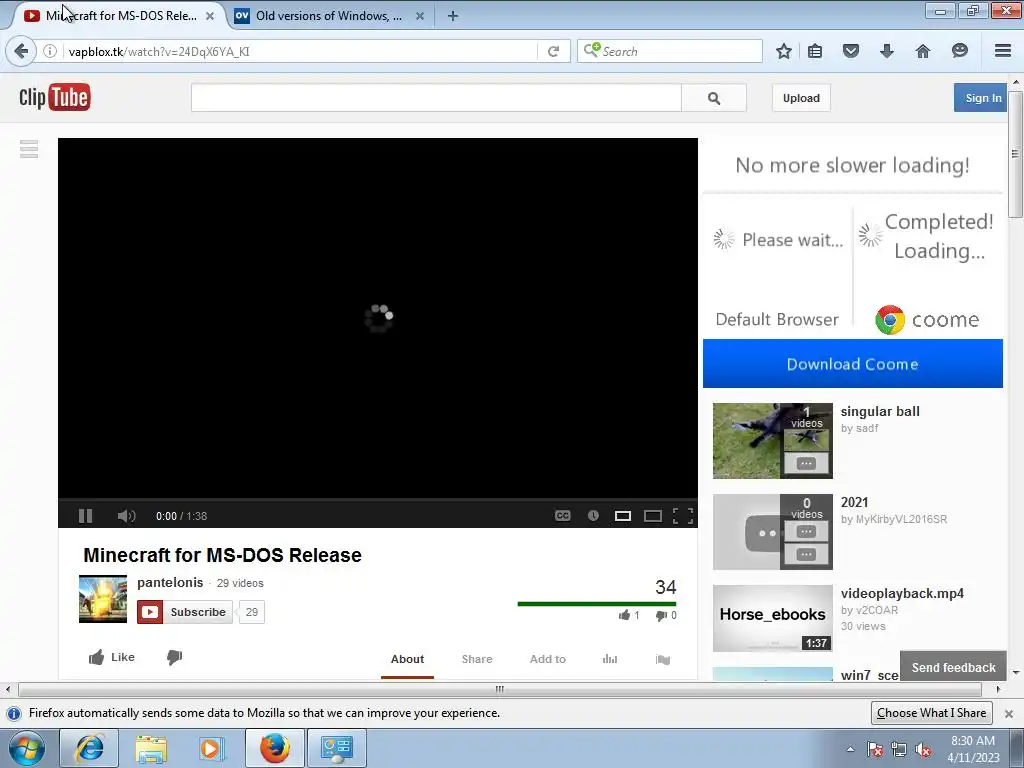Click the Upload button
Image resolution: width=1024 pixels, height=768 pixels.
(801, 98)
